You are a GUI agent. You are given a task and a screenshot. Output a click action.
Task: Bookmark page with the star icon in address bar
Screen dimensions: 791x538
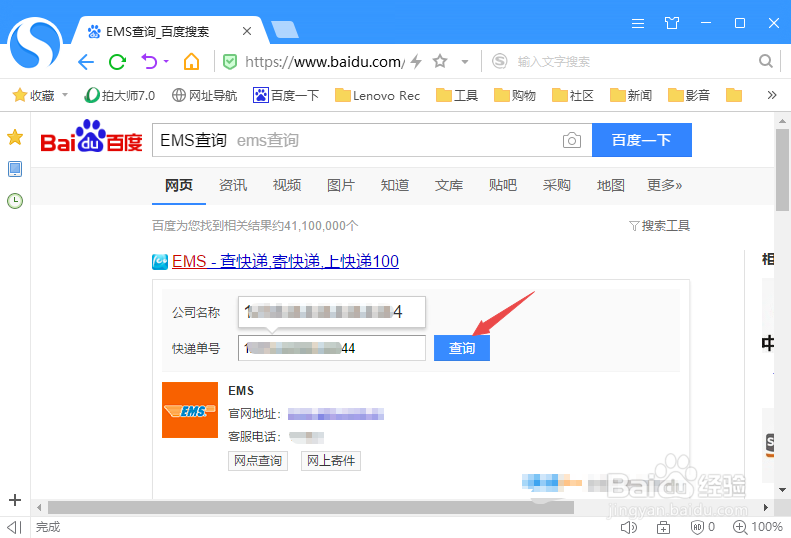(440, 62)
